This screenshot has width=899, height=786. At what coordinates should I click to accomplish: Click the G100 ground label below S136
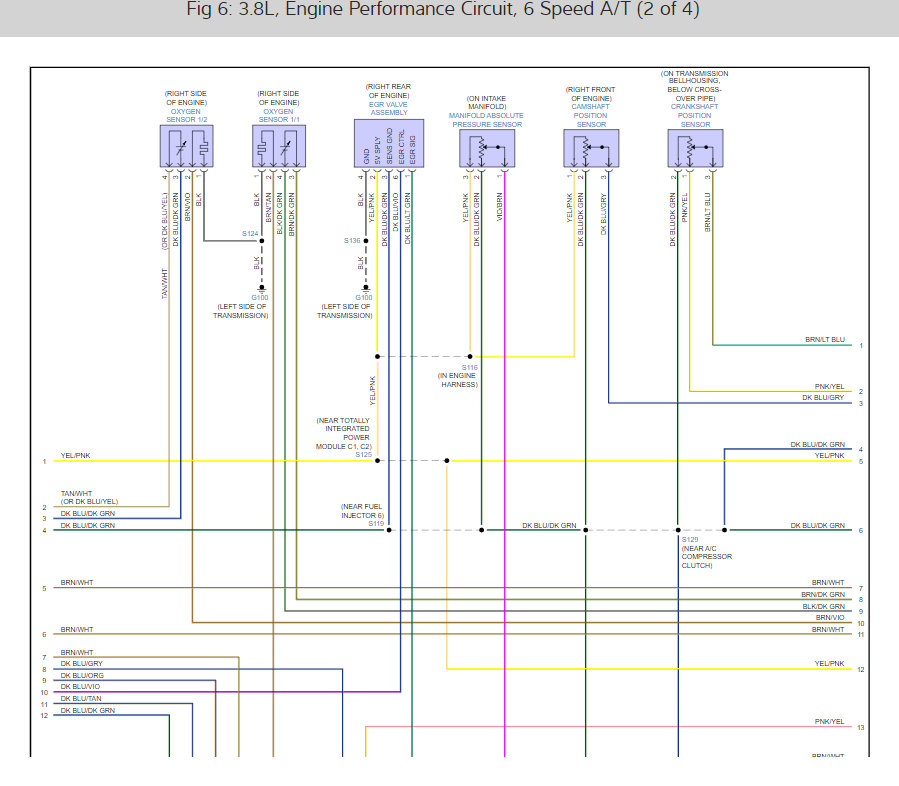[363, 298]
